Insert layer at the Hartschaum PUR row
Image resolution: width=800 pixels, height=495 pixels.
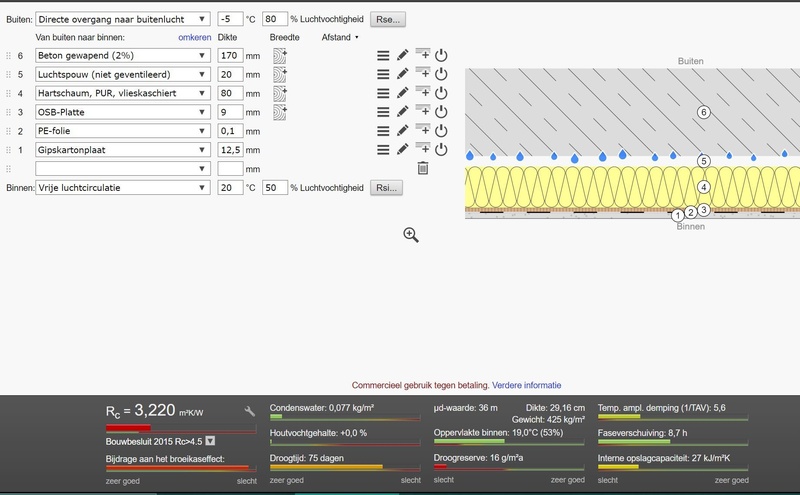tap(422, 91)
